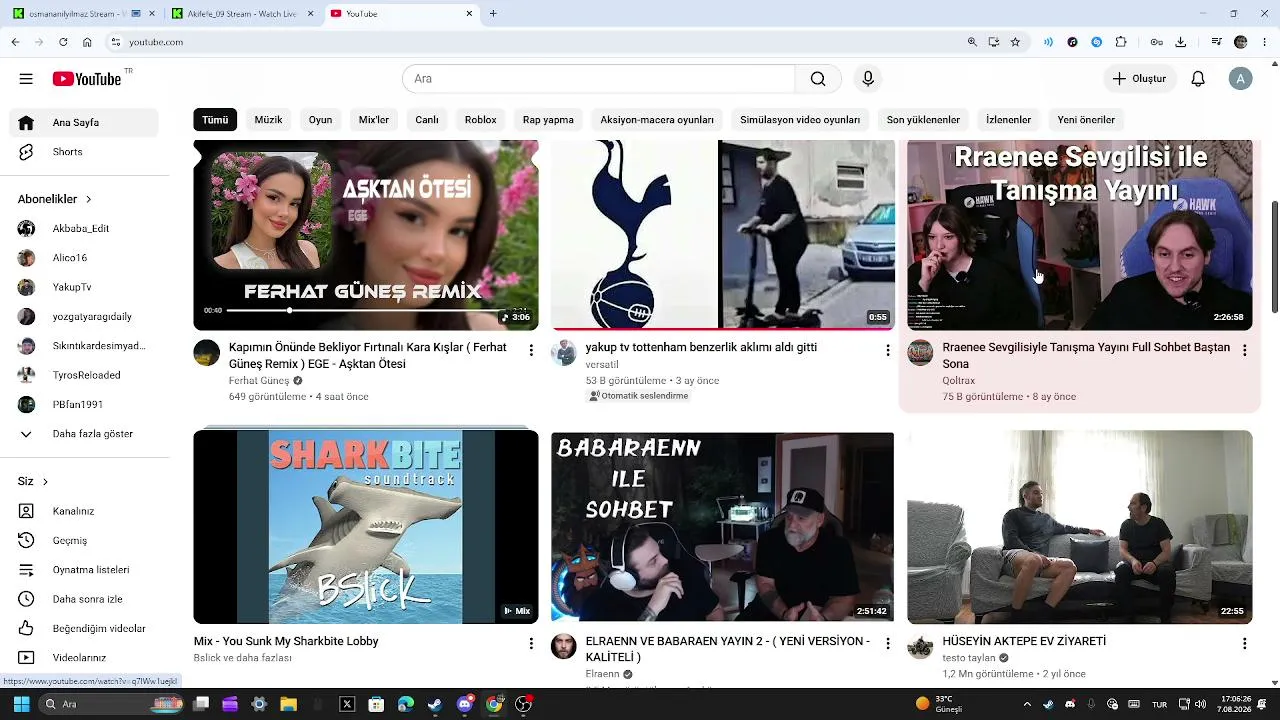The width and height of the screenshot is (1280, 720).
Task: Click the testo taylan channel avatar
Action: coord(920,646)
